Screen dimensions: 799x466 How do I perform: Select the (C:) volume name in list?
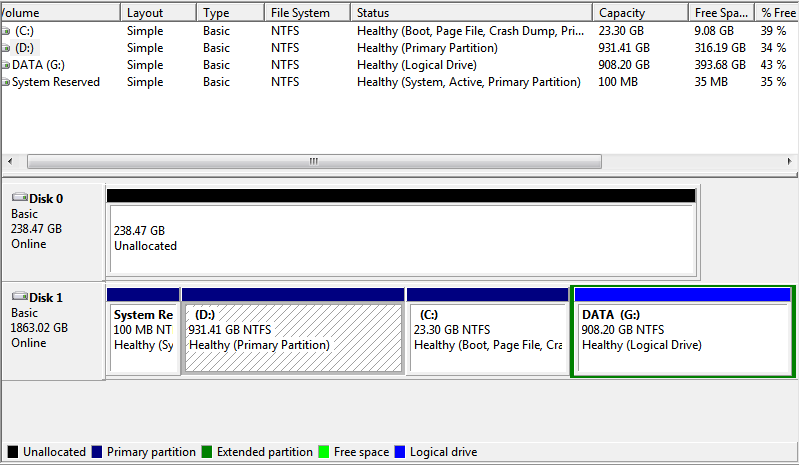tap(24, 31)
